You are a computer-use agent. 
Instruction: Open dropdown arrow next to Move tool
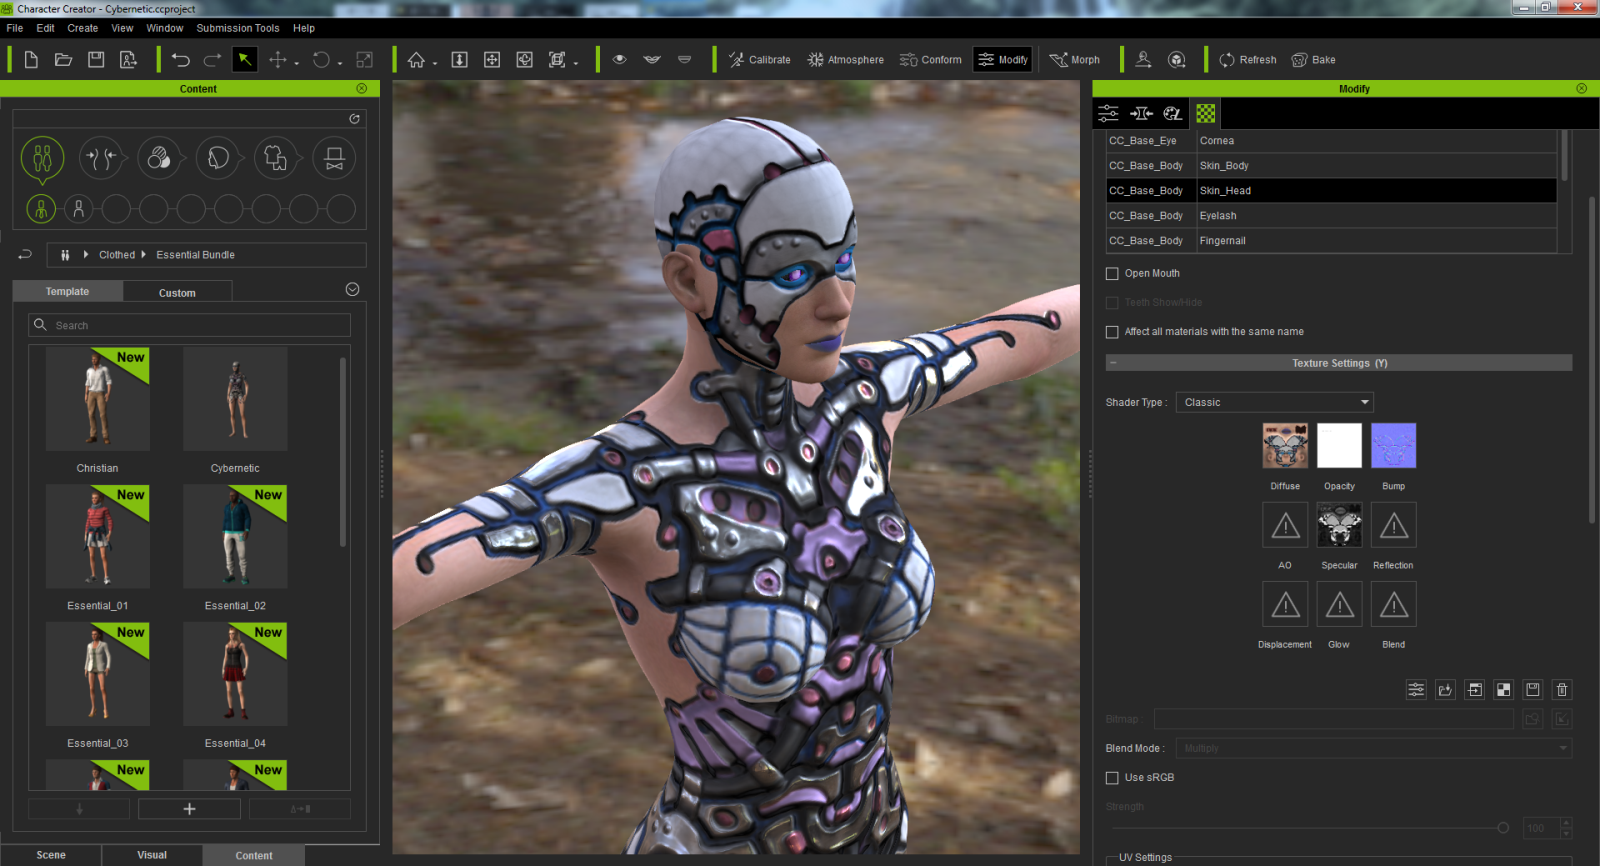coord(297,63)
